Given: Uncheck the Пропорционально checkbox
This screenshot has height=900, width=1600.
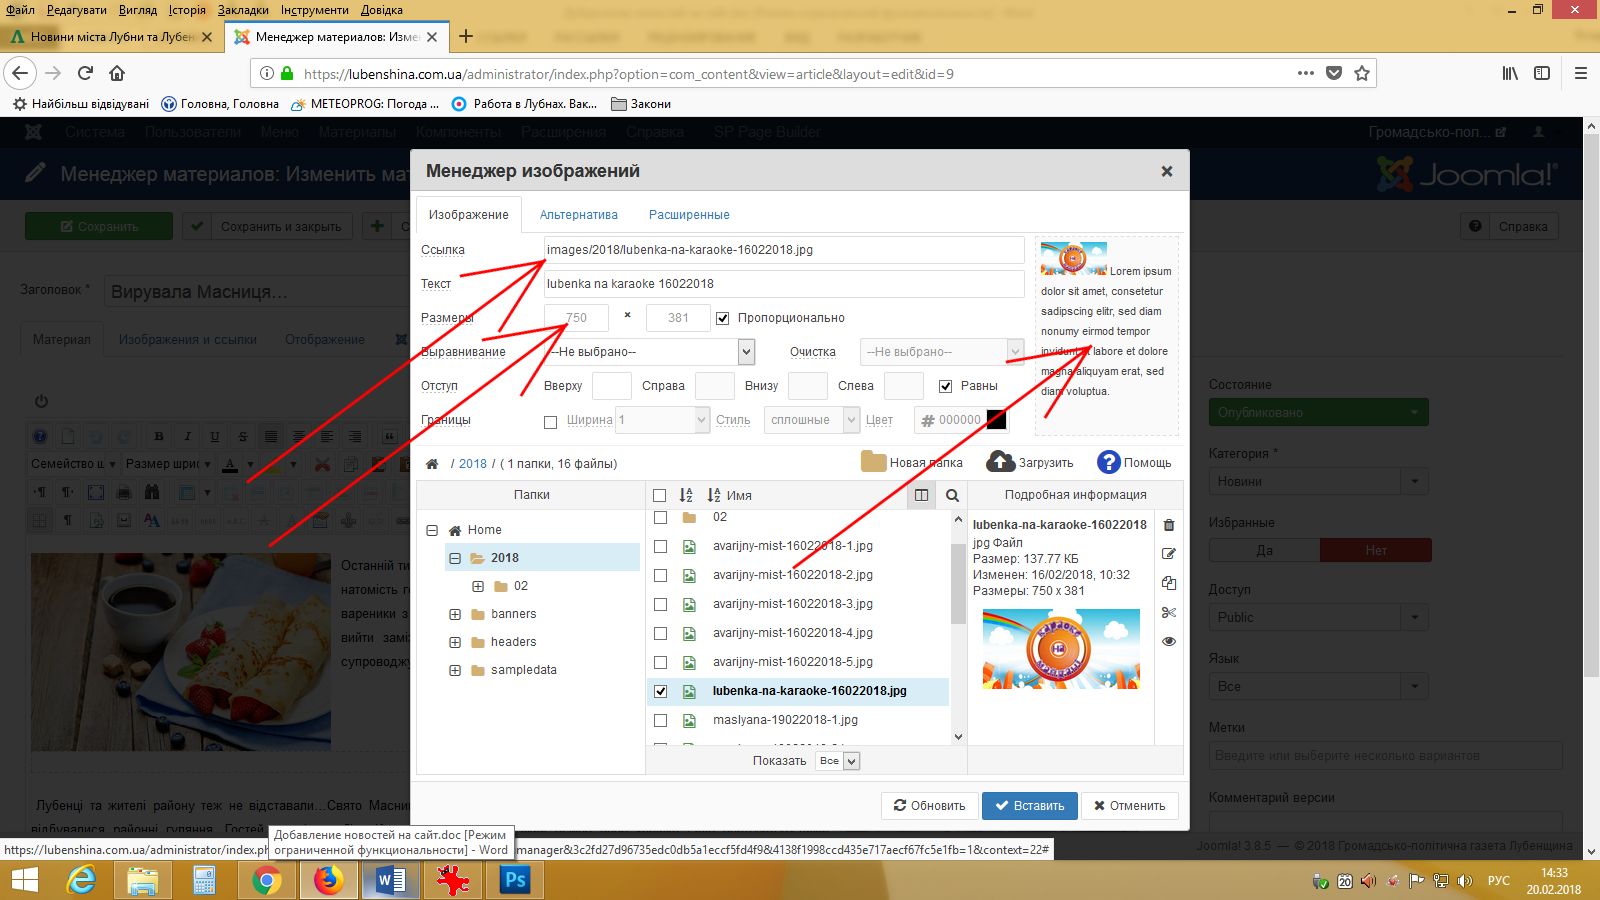Looking at the screenshot, I should click(723, 318).
